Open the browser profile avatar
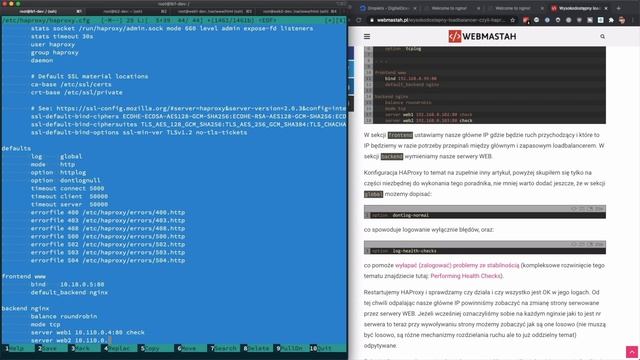Viewport: 640px width, 360px height. point(622,20)
